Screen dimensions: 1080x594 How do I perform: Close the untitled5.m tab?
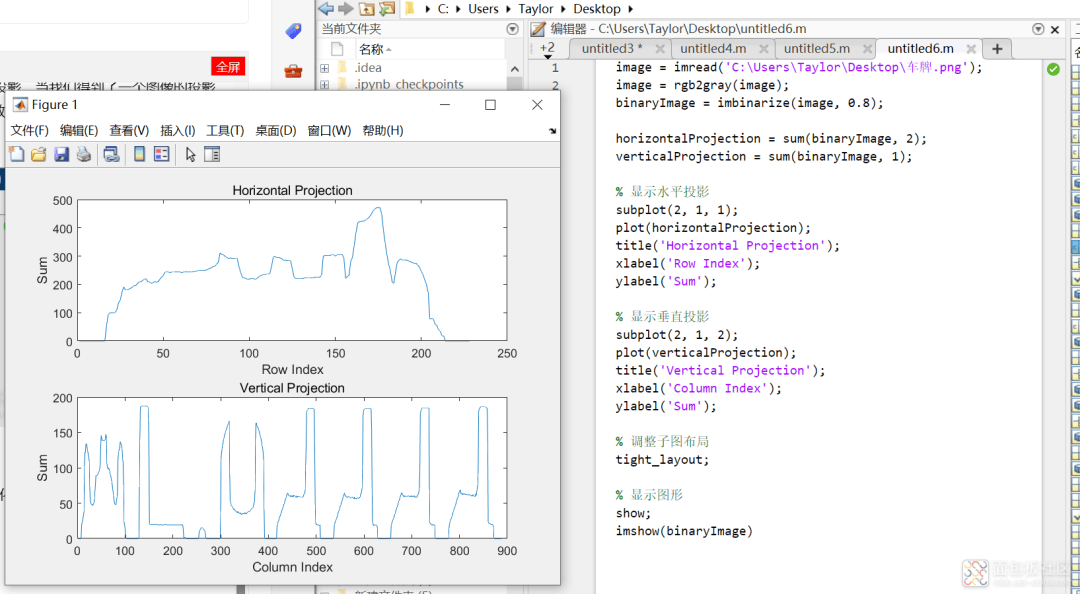(867, 49)
